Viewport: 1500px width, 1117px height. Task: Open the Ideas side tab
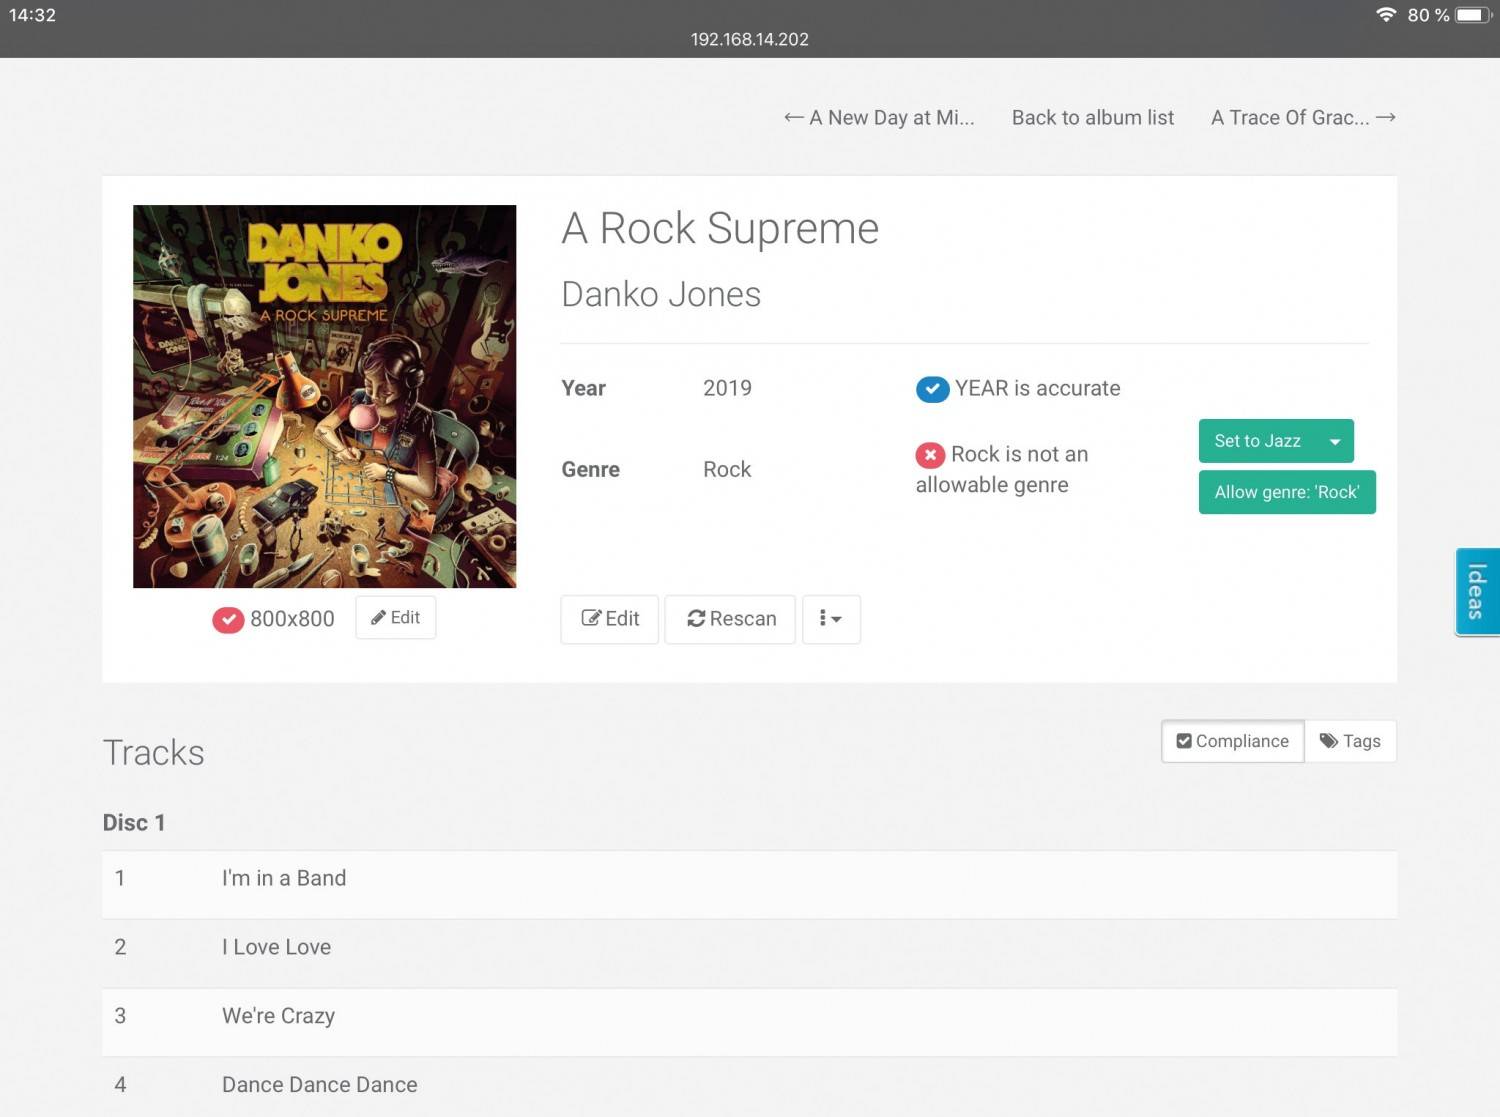pyautogui.click(x=1477, y=591)
